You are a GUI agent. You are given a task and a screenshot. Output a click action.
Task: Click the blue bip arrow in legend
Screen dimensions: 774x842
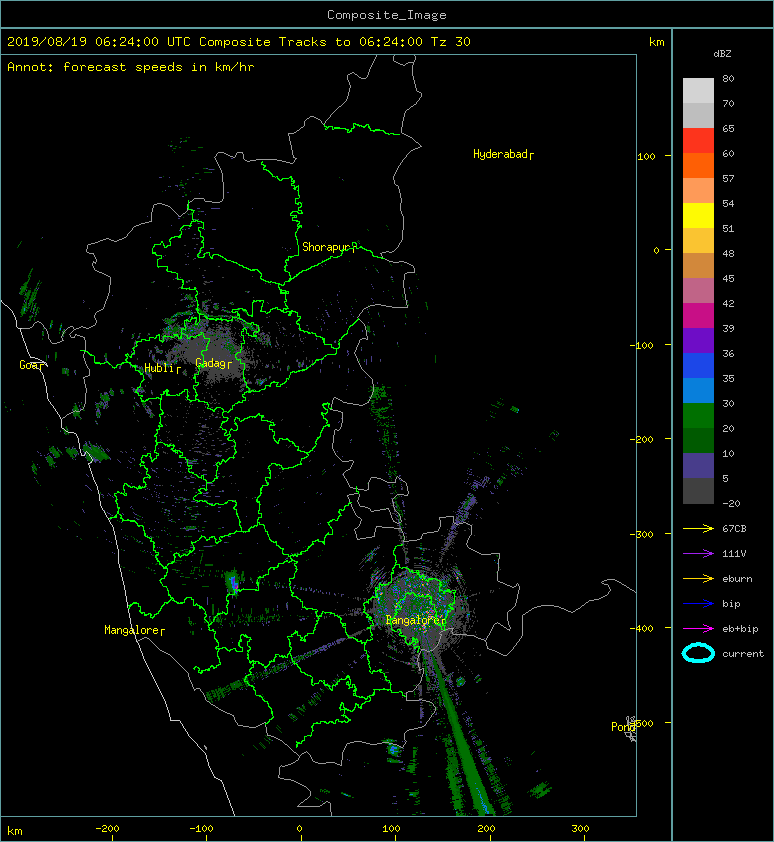(x=698, y=604)
